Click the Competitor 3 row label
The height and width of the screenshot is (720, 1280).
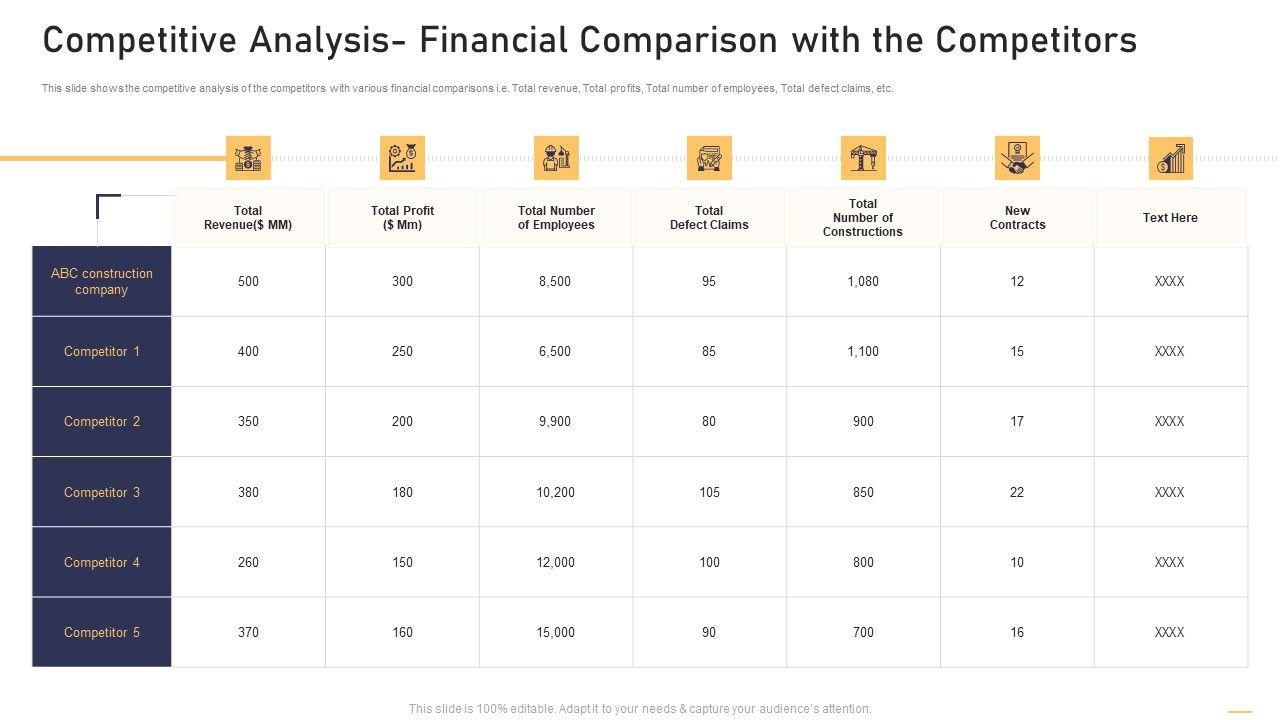(x=102, y=492)
